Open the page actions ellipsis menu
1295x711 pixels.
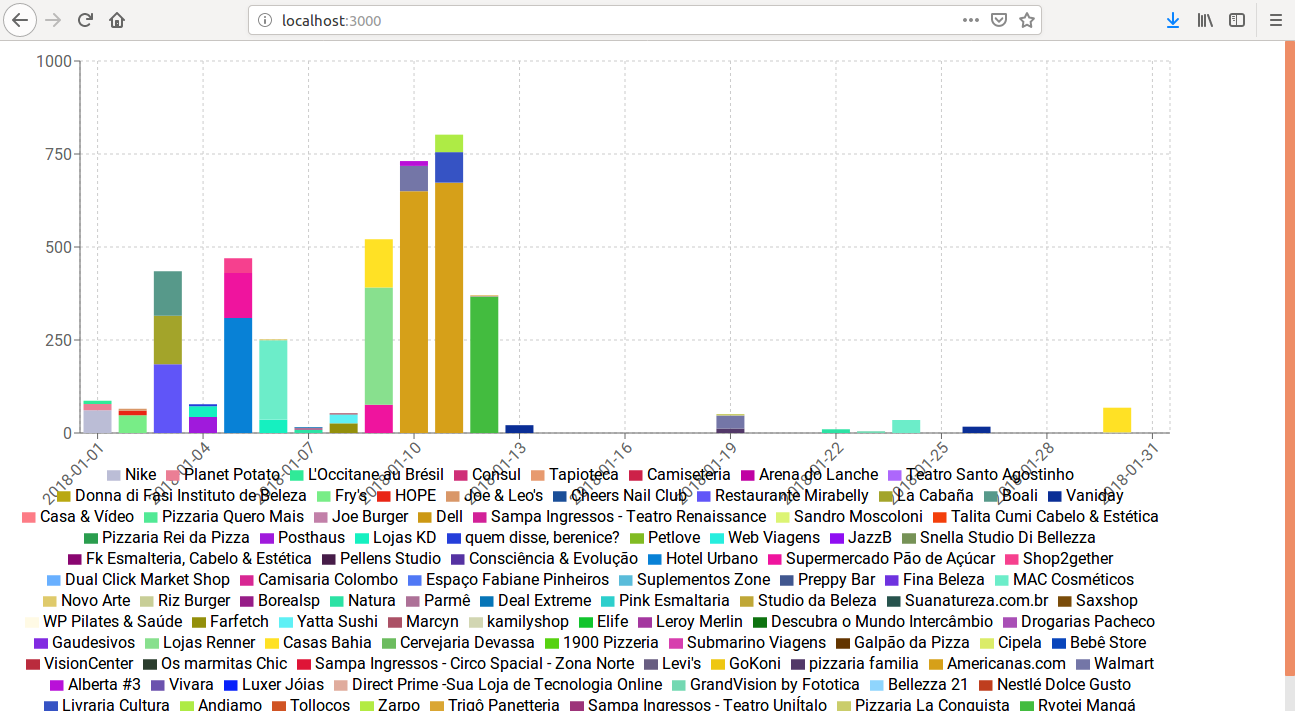pyautogui.click(x=970, y=19)
